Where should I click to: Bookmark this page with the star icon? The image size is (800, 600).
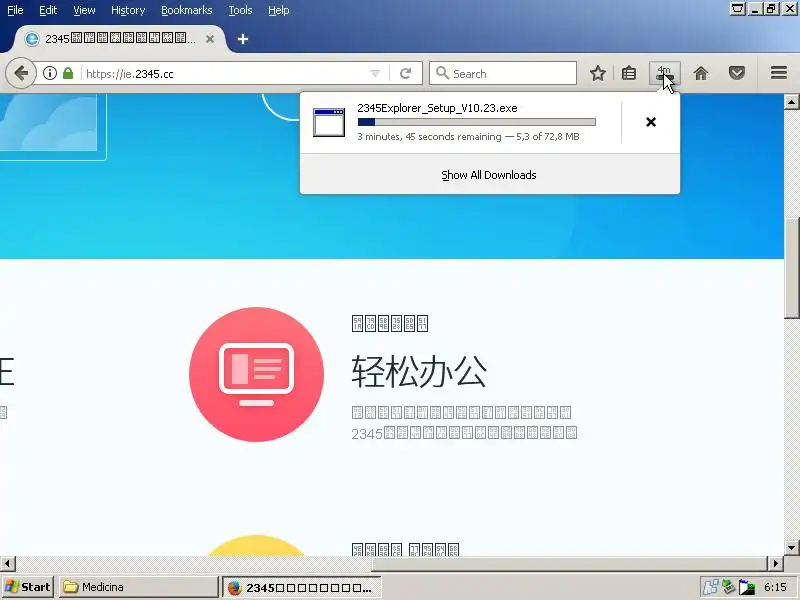(x=597, y=73)
